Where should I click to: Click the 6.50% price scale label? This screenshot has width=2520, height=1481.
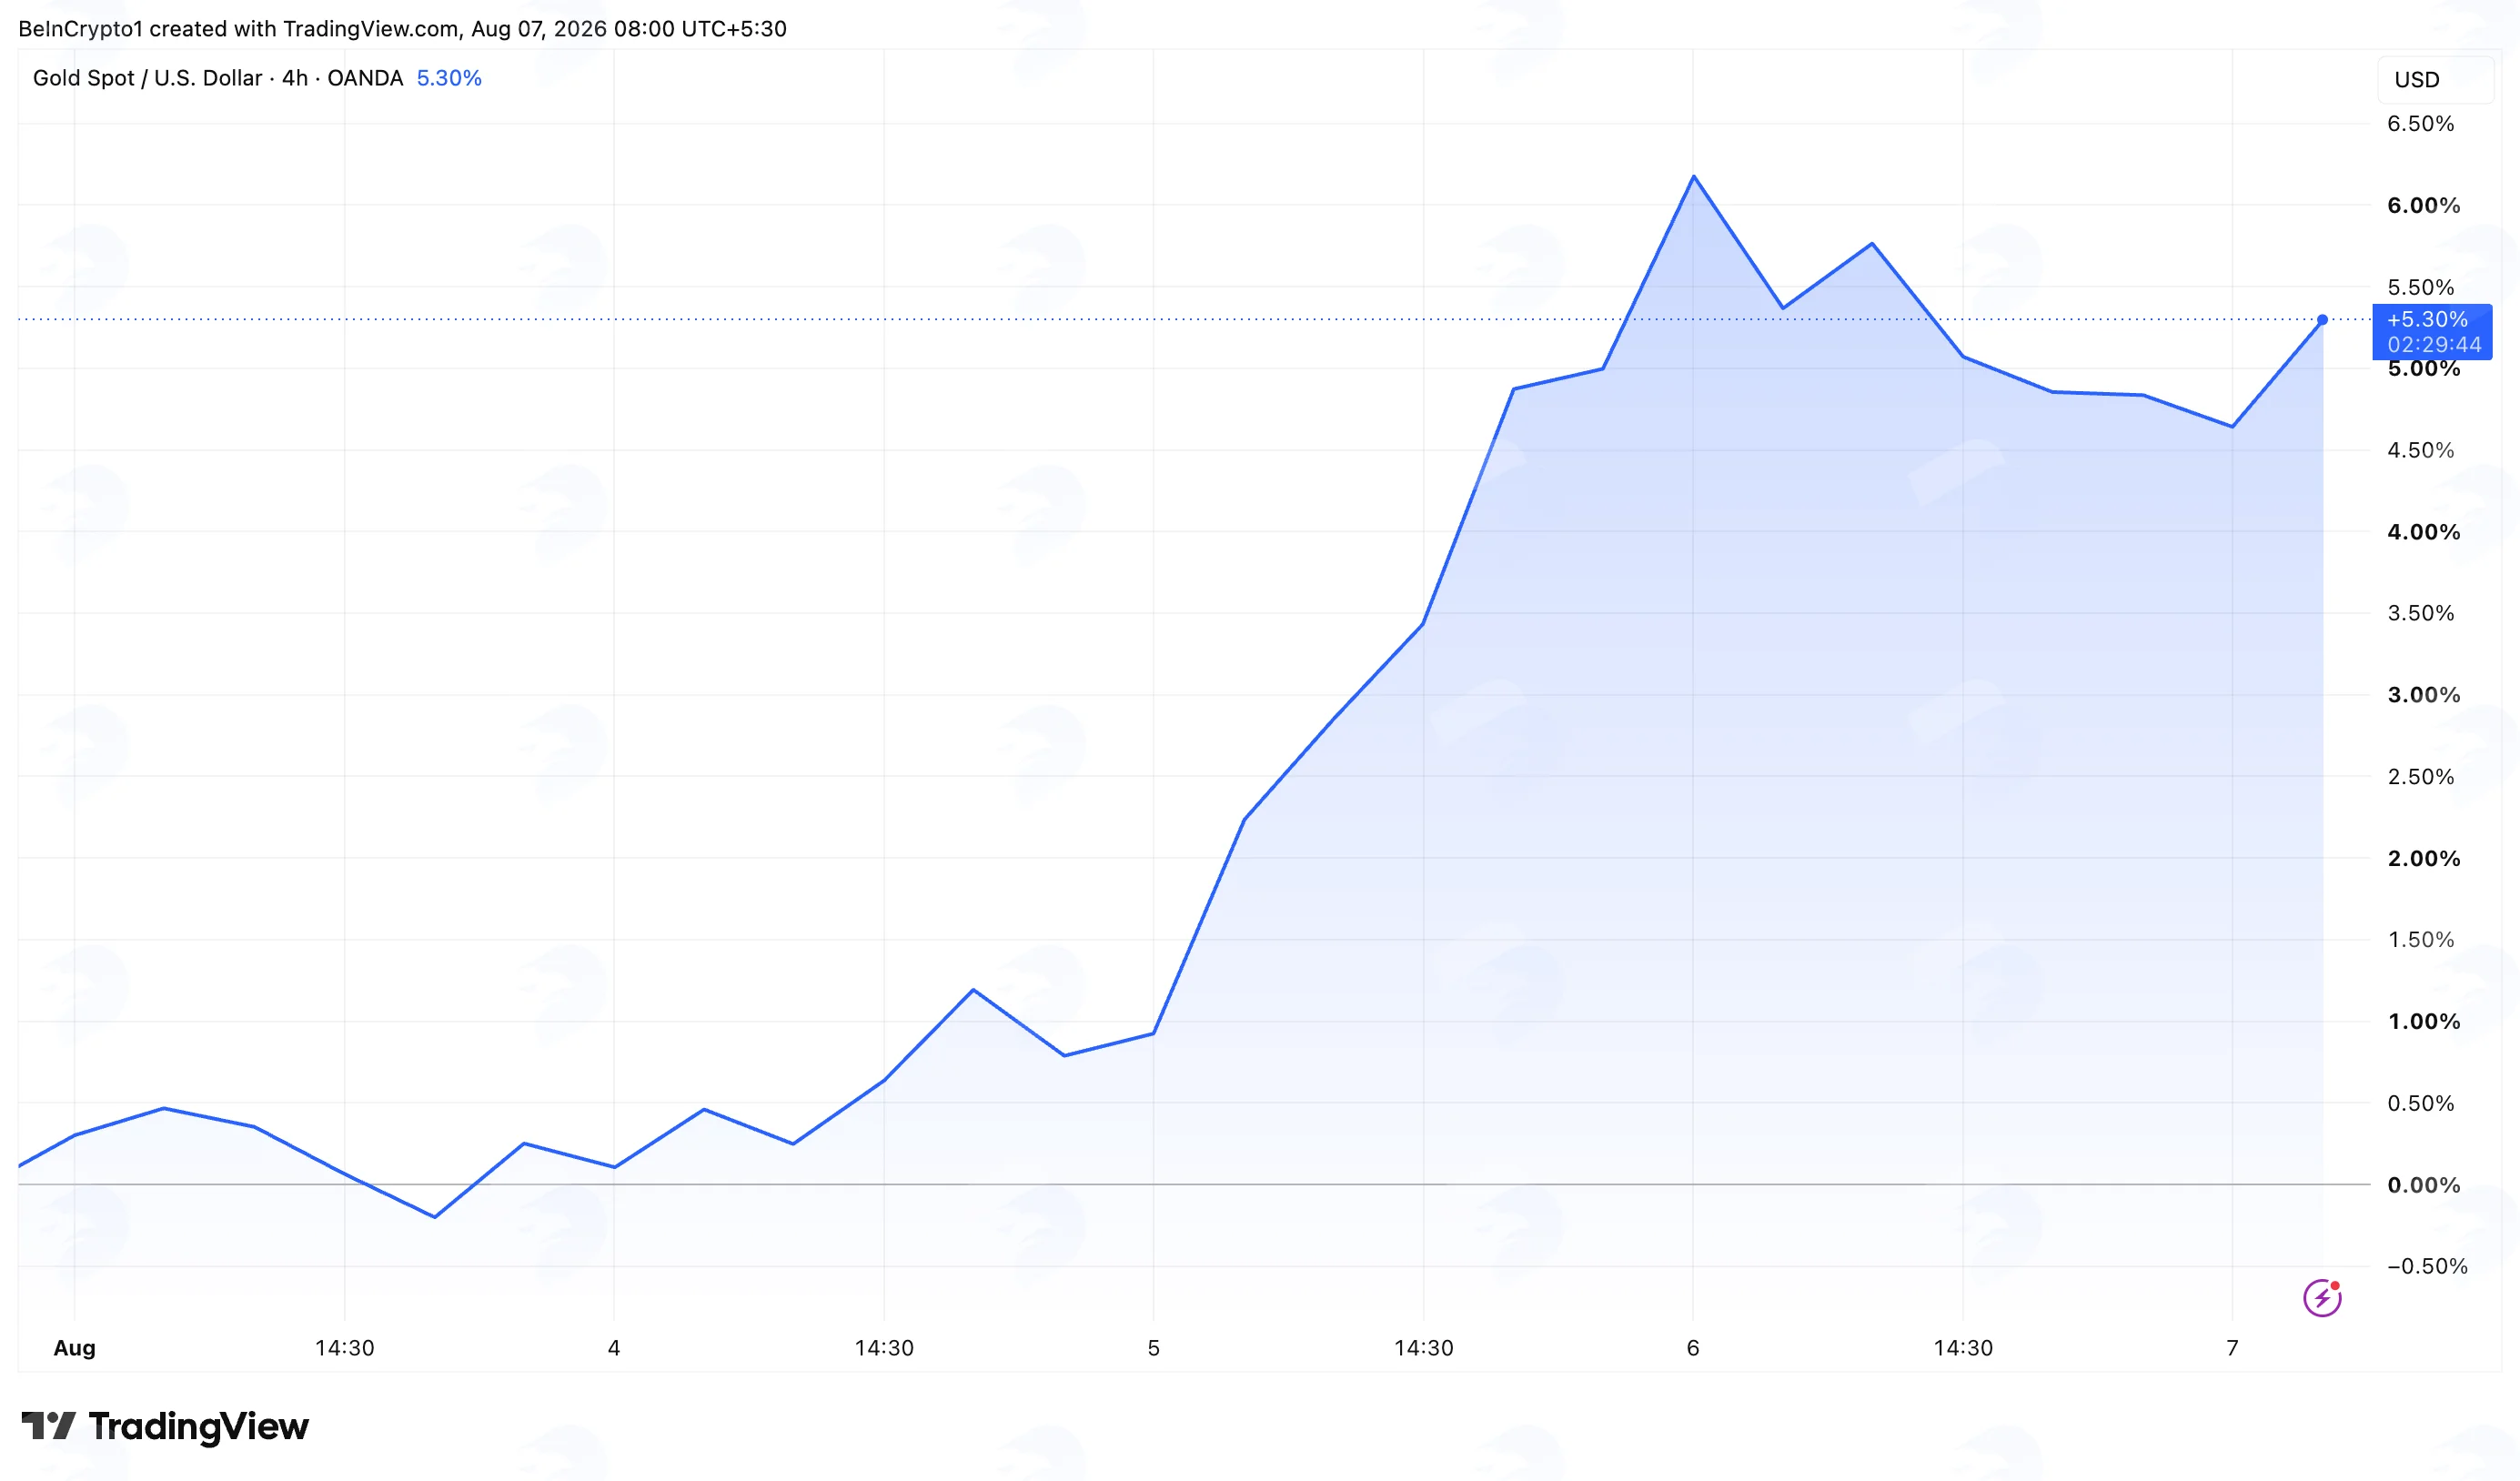[x=2421, y=124]
